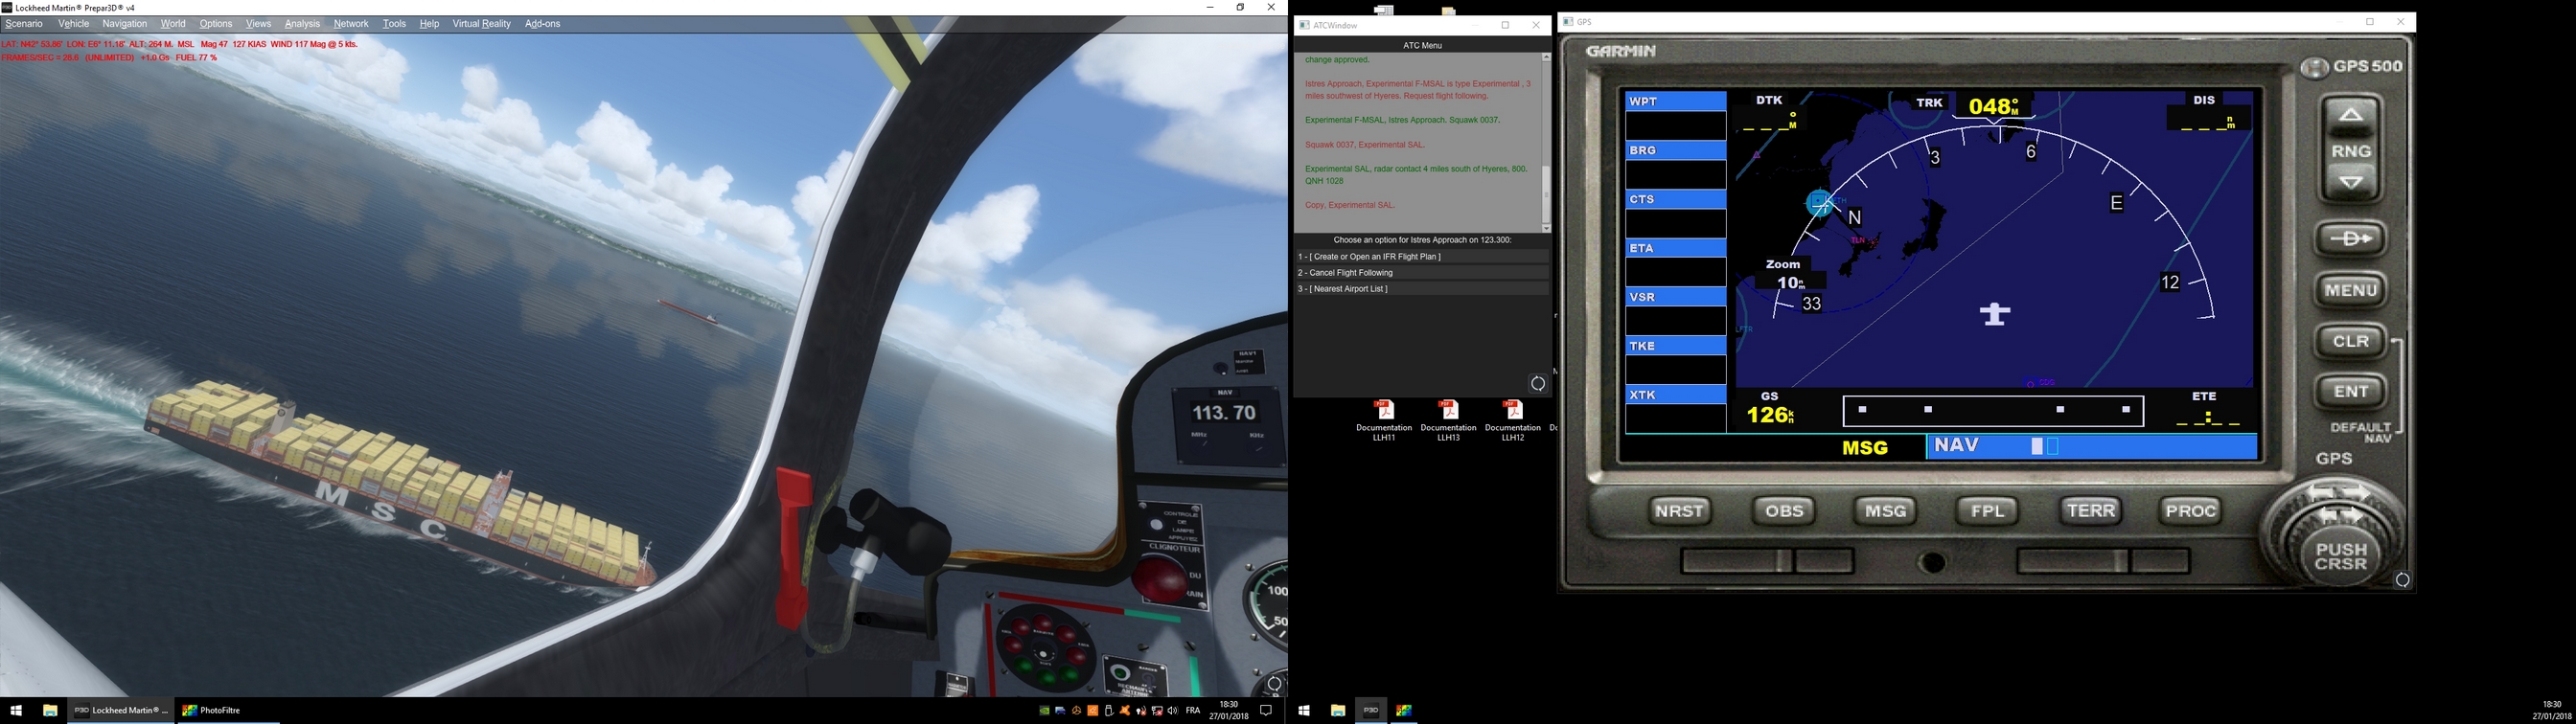The height and width of the screenshot is (724, 2576).
Task: Open File Explorer on right monitor taskbar
Action: [1337, 711]
